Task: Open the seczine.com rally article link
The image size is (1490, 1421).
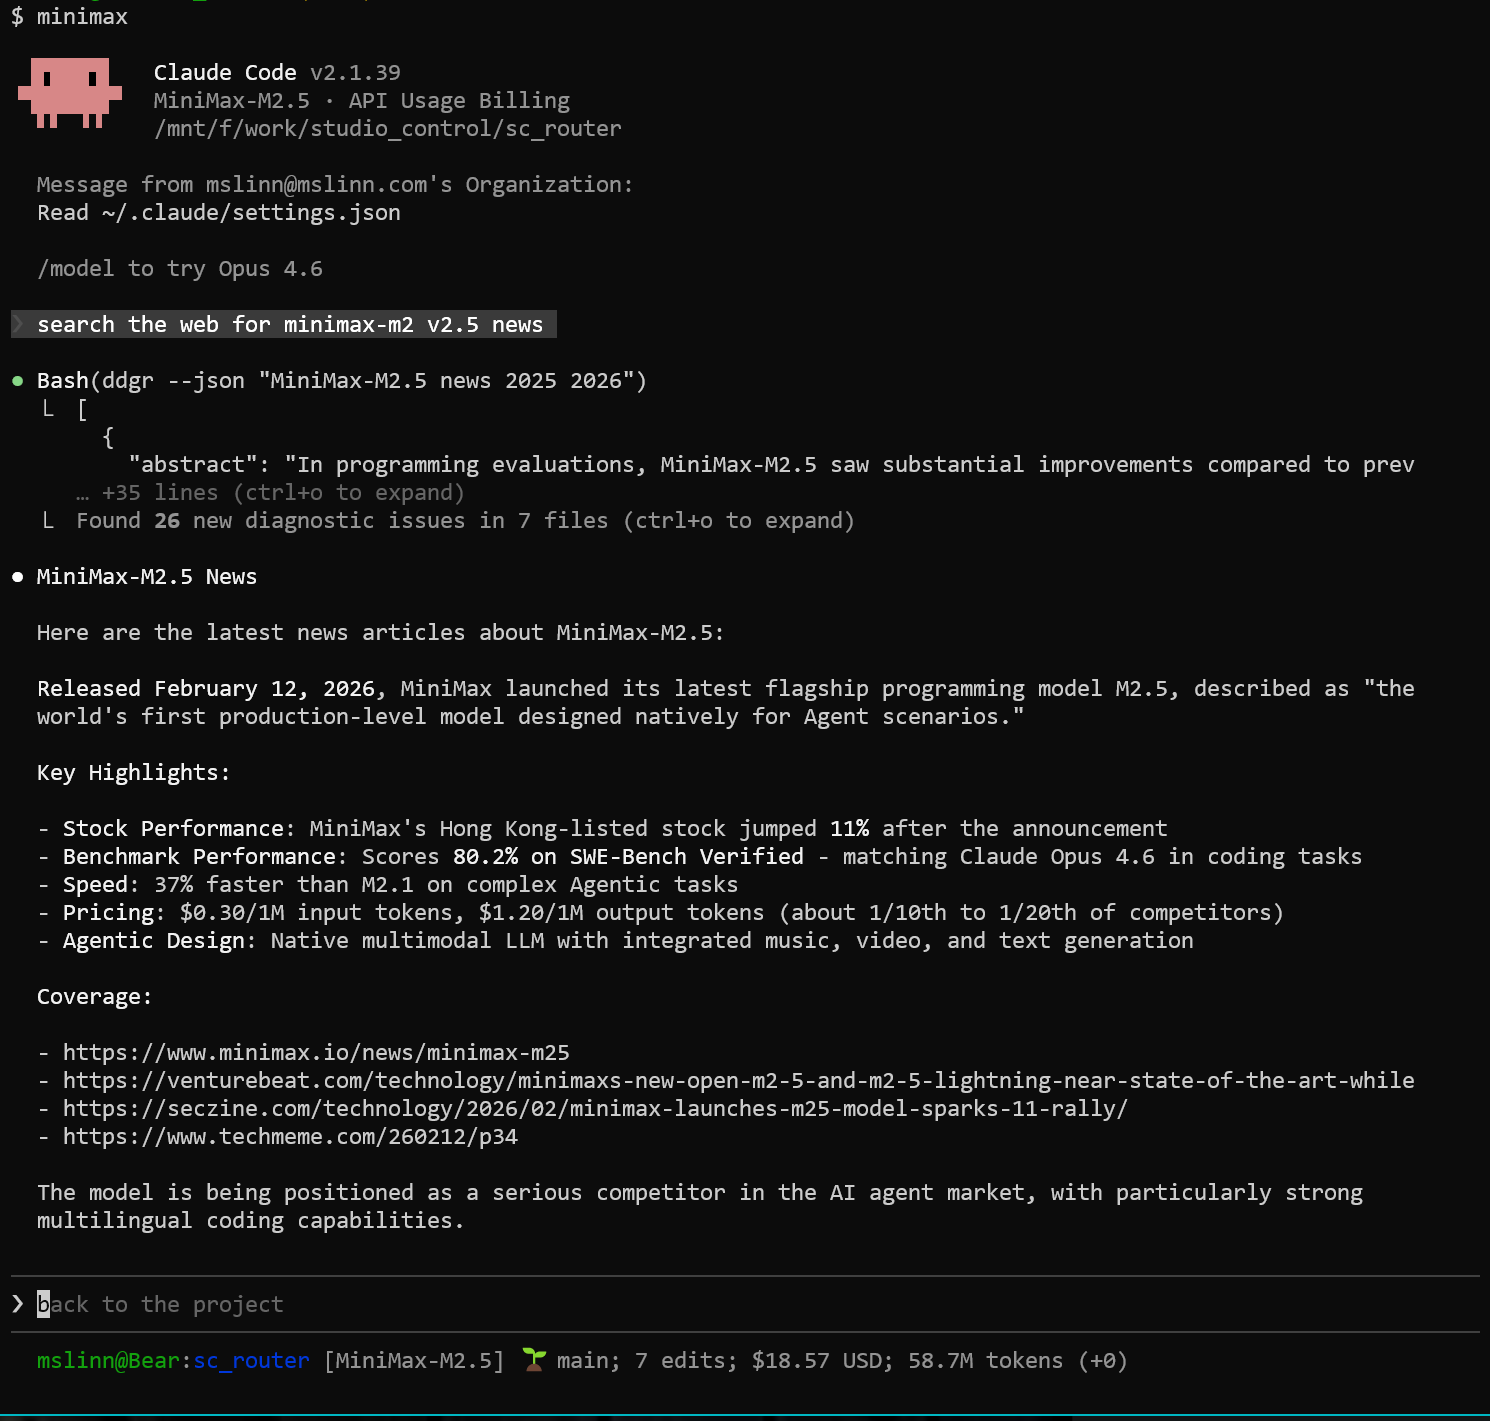Action: [595, 1109]
